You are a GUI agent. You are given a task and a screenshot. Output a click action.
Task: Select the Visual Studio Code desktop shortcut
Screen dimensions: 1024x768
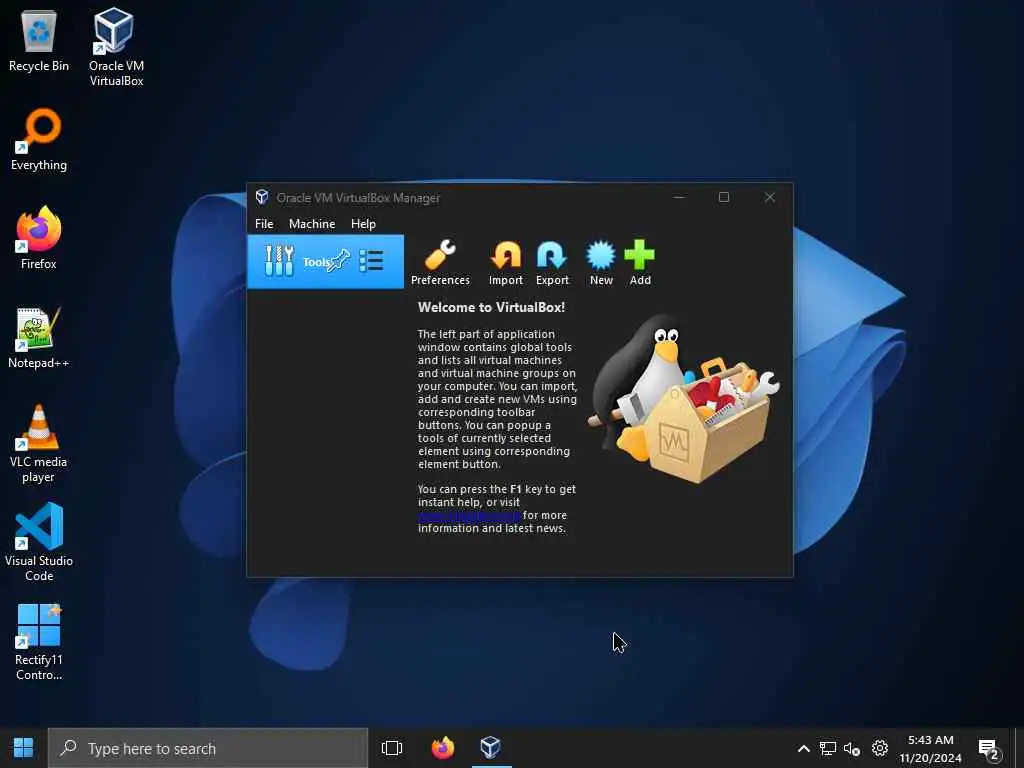(39, 542)
